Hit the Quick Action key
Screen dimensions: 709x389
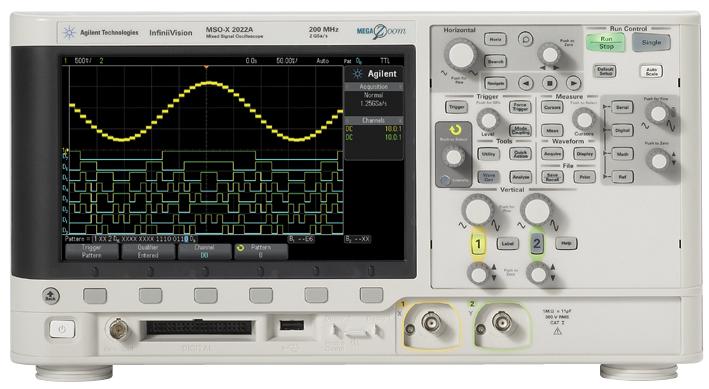(520, 154)
